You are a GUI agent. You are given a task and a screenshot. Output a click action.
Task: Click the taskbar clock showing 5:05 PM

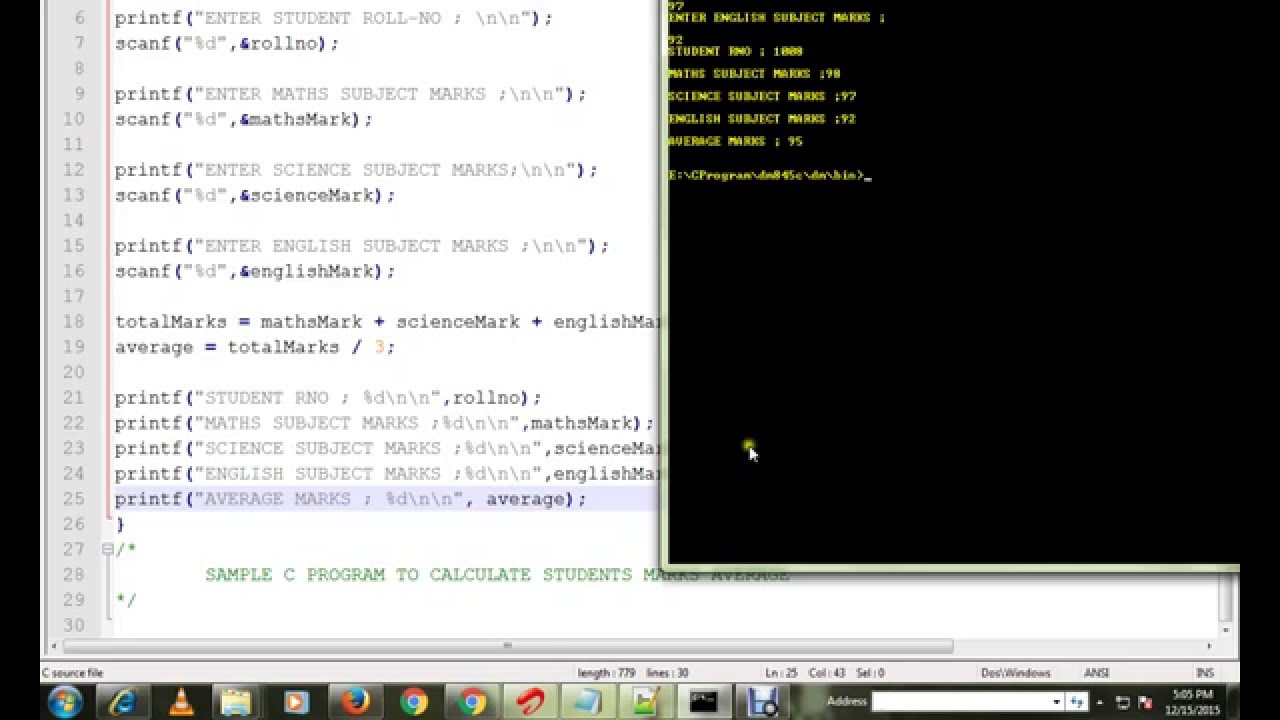click(1194, 702)
